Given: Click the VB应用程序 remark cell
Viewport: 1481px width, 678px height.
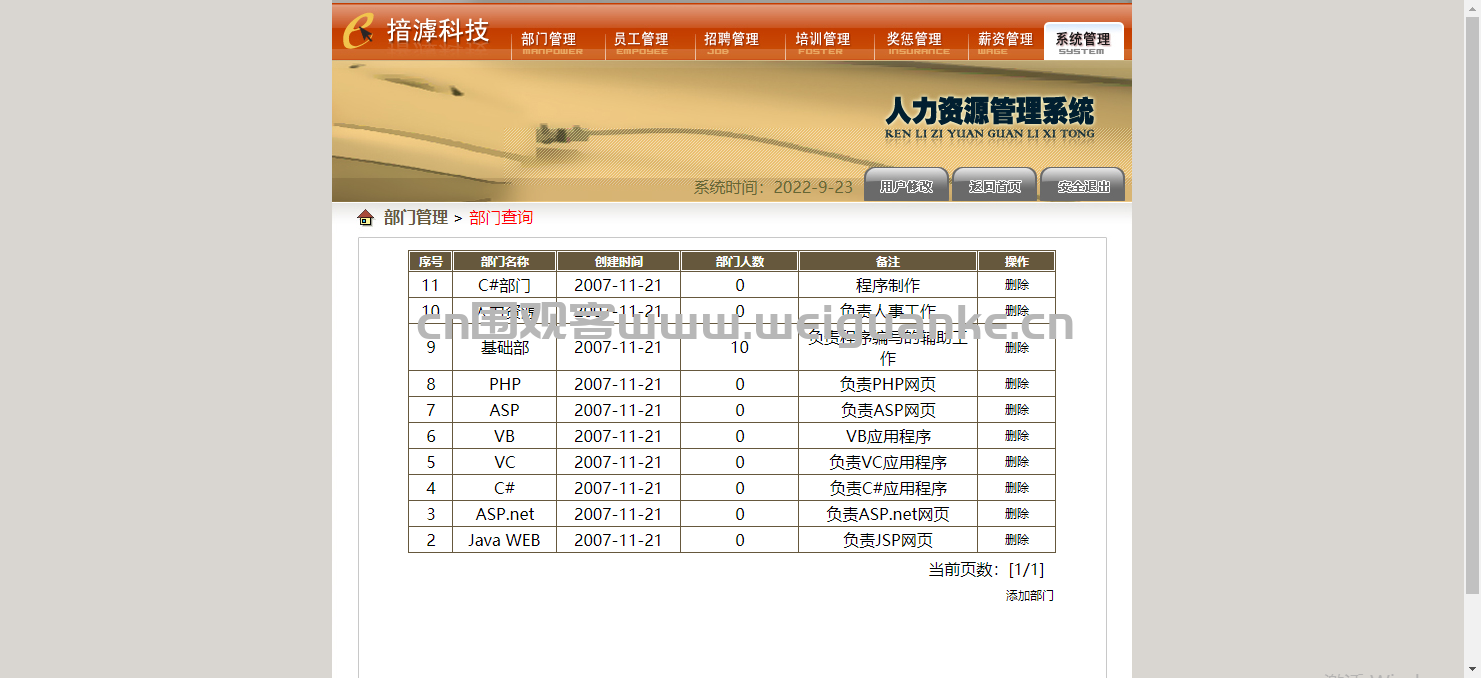Looking at the screenshot, I should (x=888, y=436).
